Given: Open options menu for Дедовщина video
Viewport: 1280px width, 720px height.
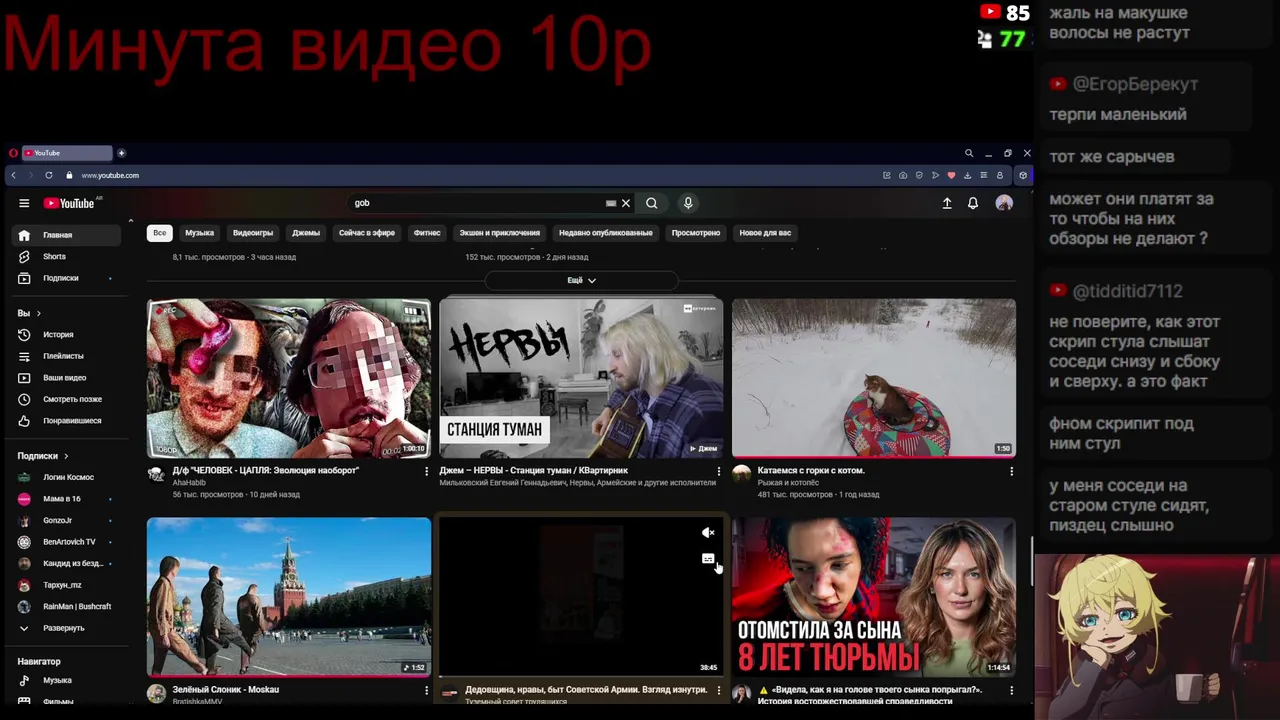Looking at the screenshot, I should (x=718, y=690).
